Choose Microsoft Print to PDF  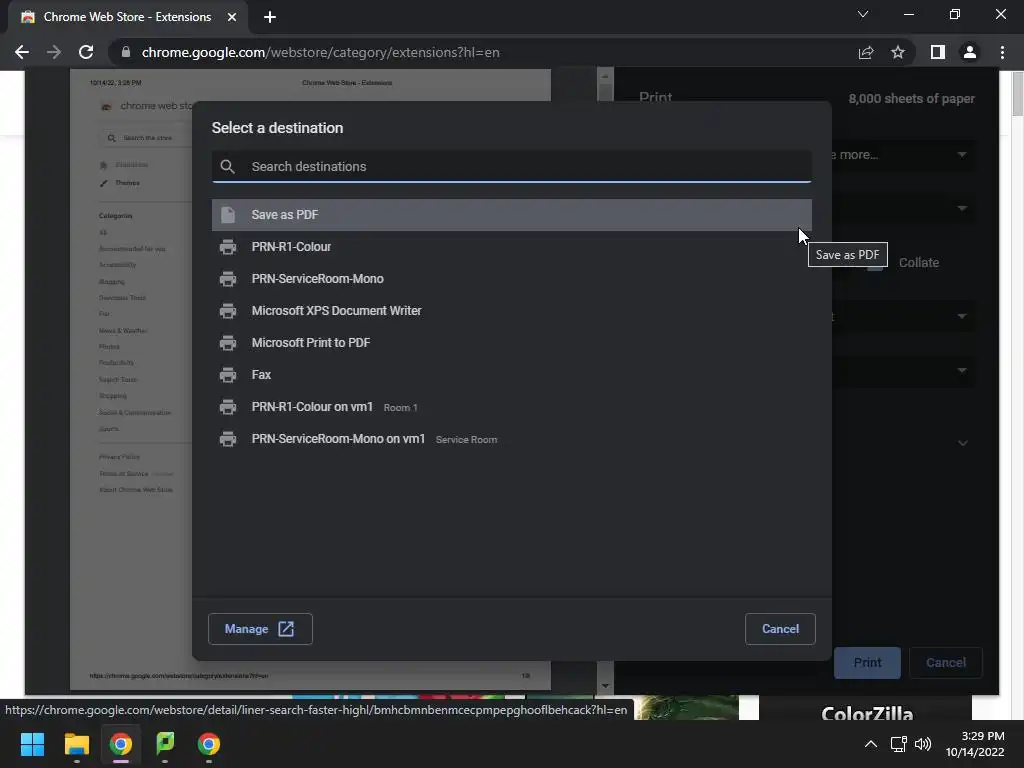[511, 343]
